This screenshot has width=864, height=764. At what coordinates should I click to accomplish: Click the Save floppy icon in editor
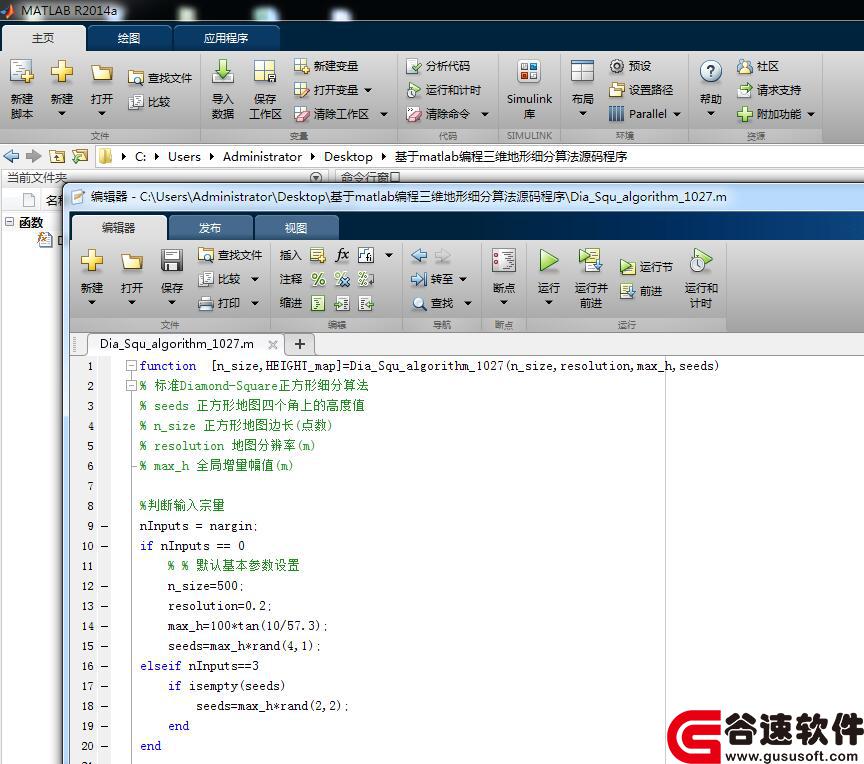coord(172,261)
